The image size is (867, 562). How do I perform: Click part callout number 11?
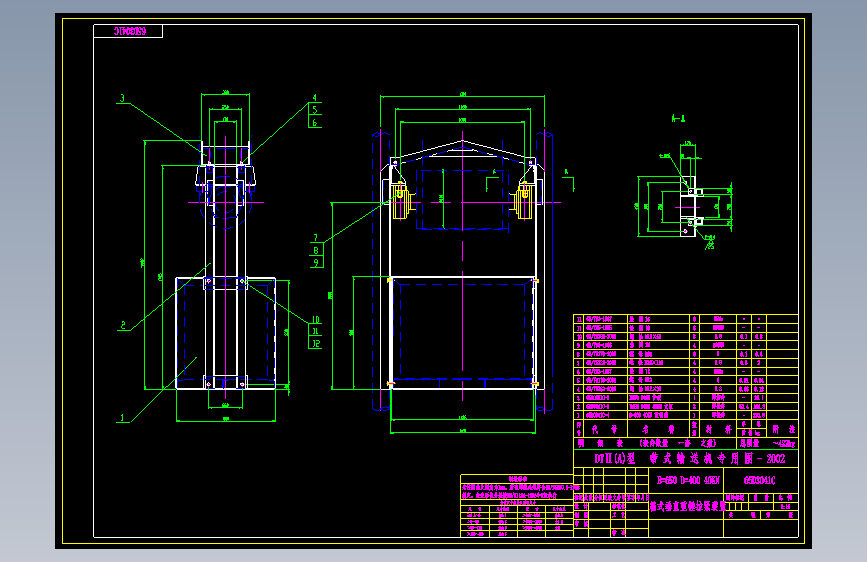316,331
